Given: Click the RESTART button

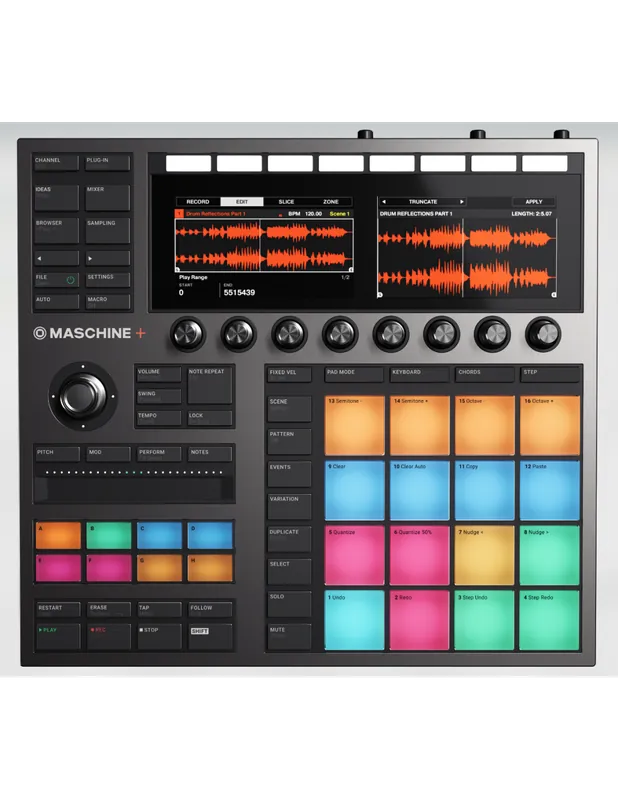Looking at the screenshot, I should [x=58, y=610].
